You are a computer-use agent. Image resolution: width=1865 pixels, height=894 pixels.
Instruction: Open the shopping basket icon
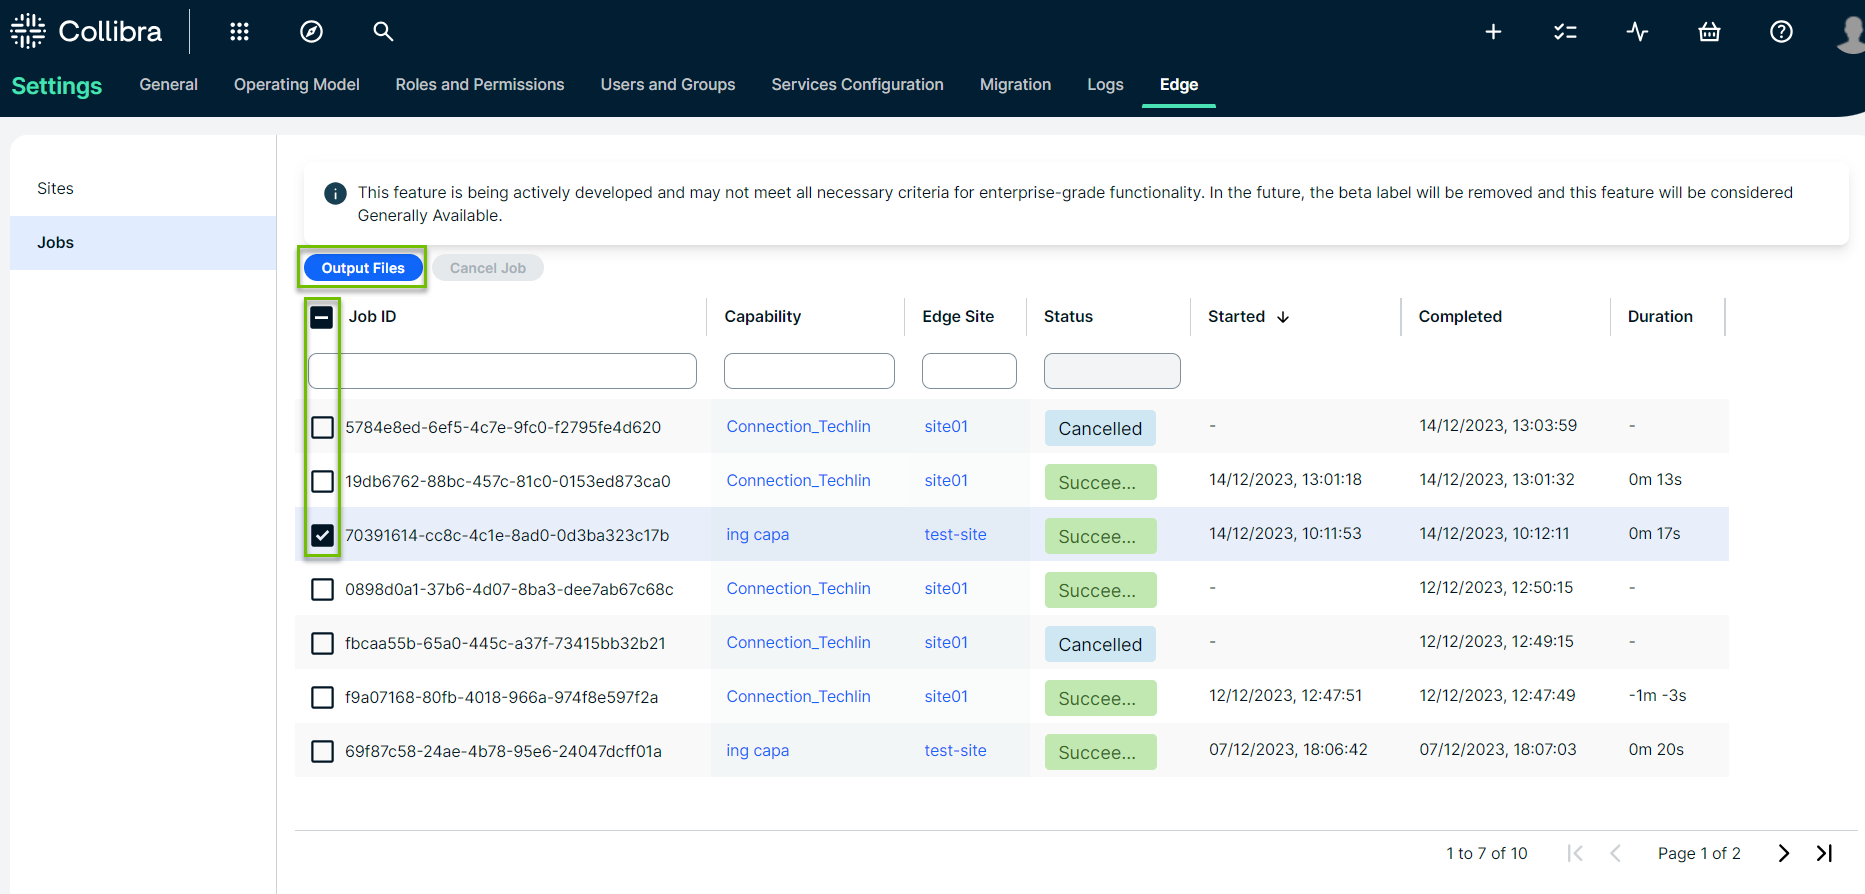(x=1709, y=32)
